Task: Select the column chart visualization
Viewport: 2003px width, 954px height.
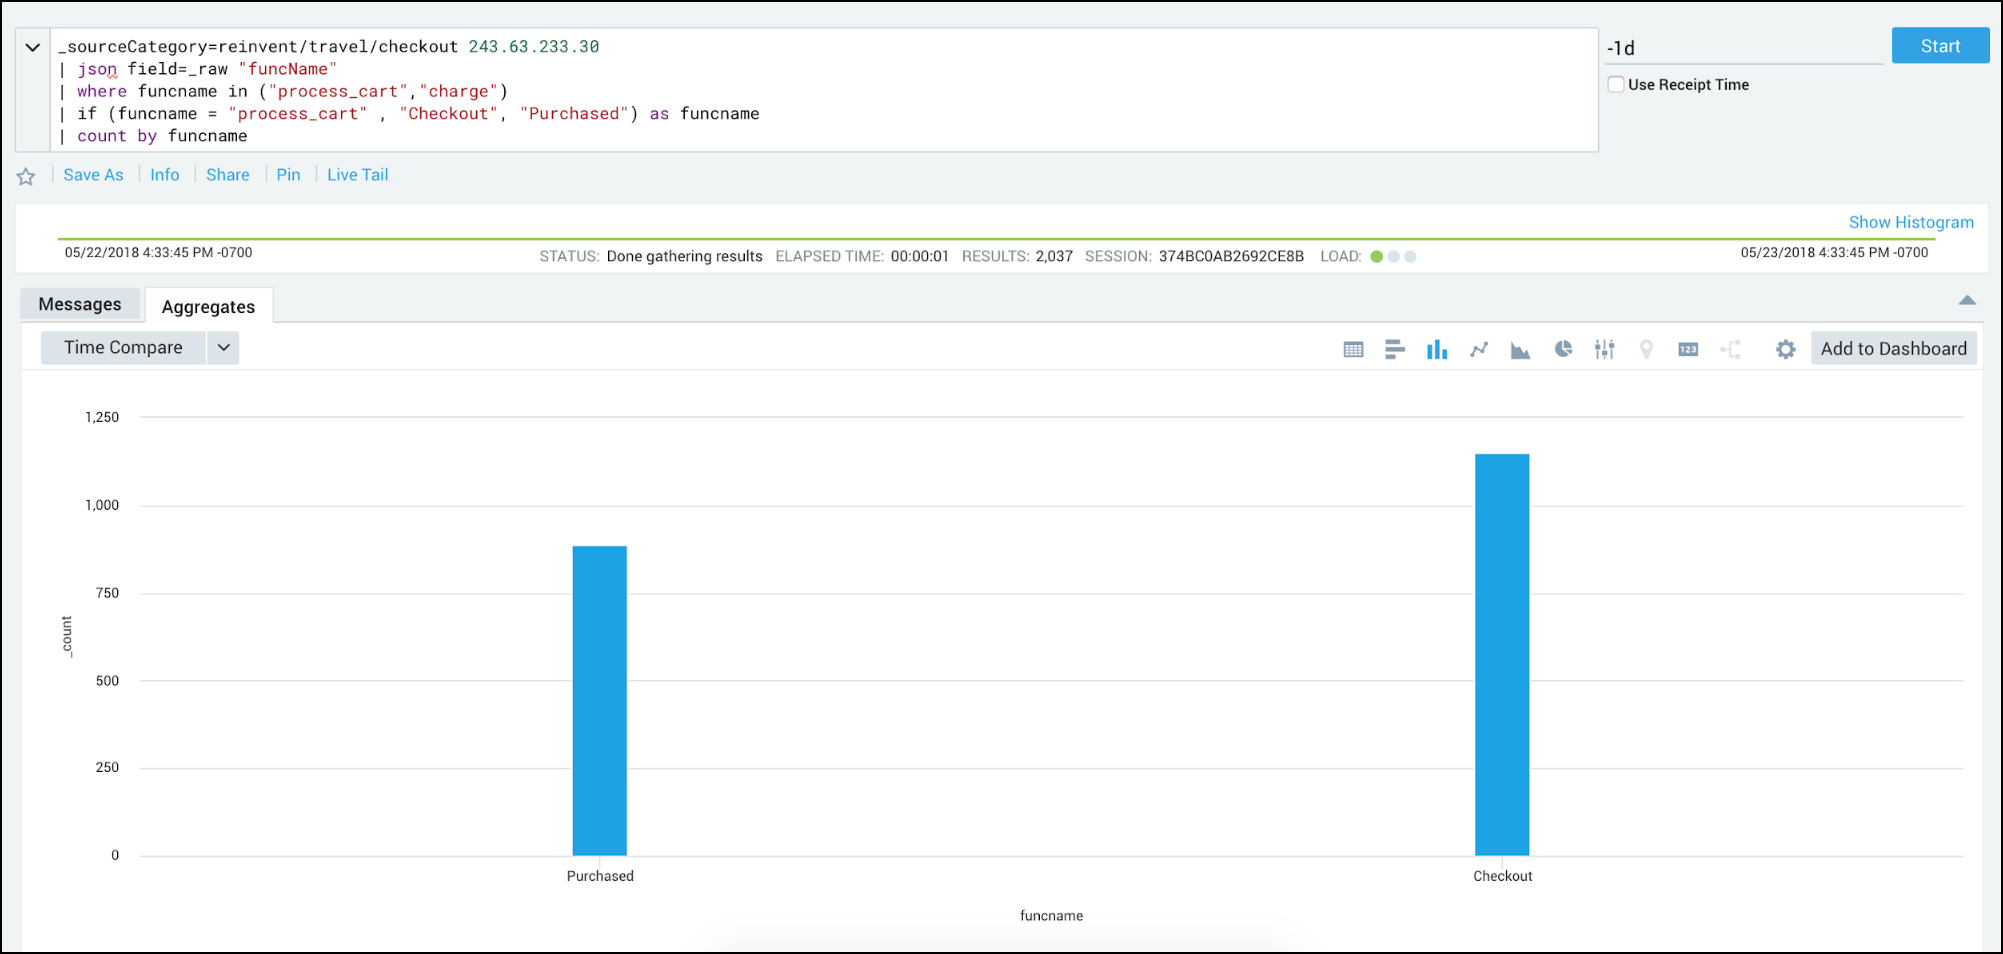Action: tap(1437, 349)
